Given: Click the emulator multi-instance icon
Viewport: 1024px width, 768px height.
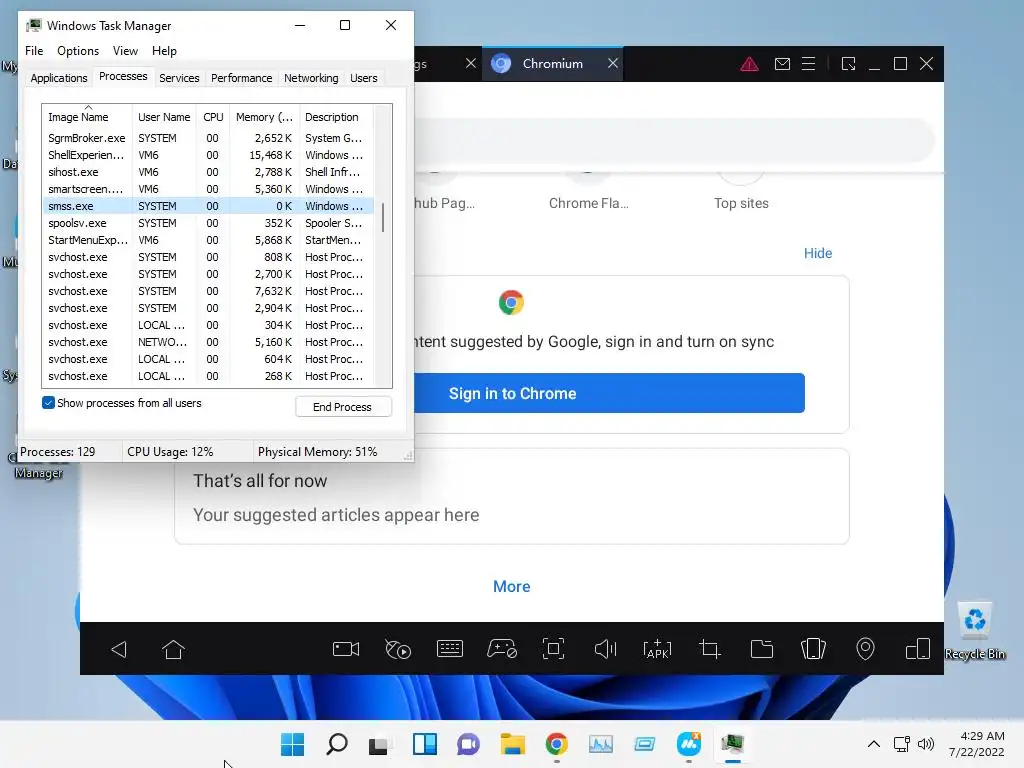Looking at the screenshot, I should 918,649.
